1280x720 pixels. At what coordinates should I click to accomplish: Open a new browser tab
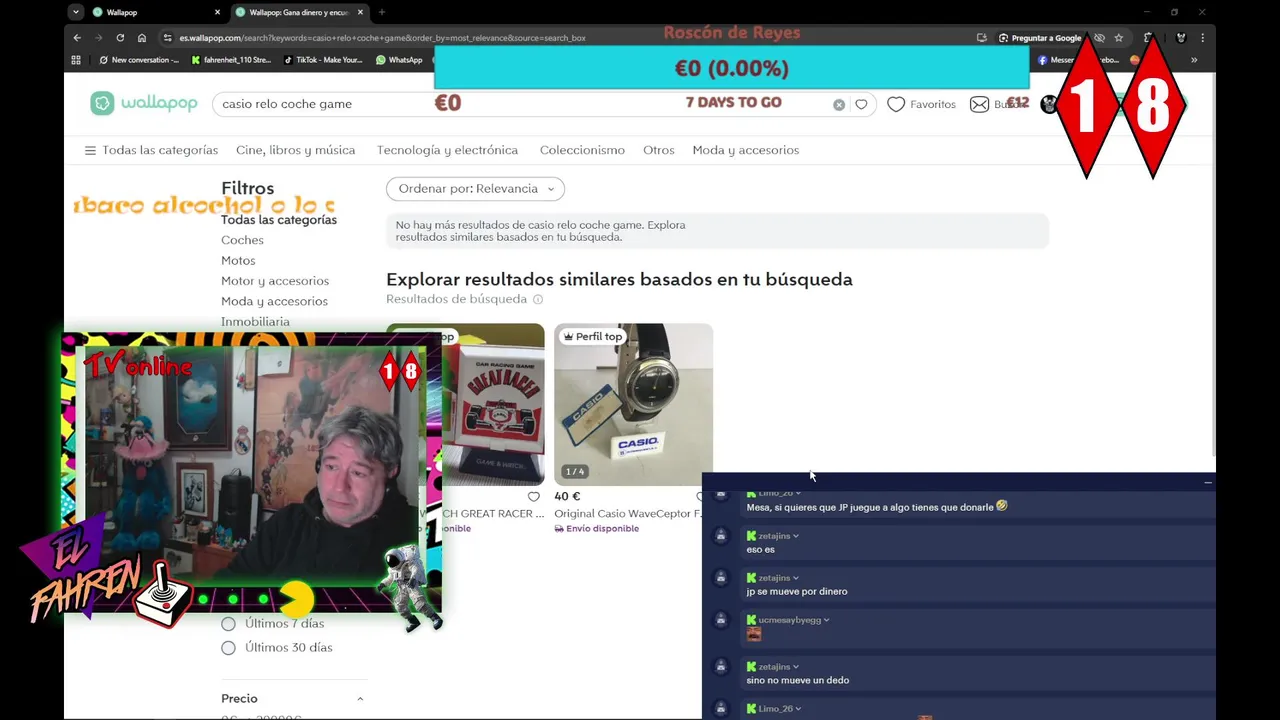tap(381, 12)
